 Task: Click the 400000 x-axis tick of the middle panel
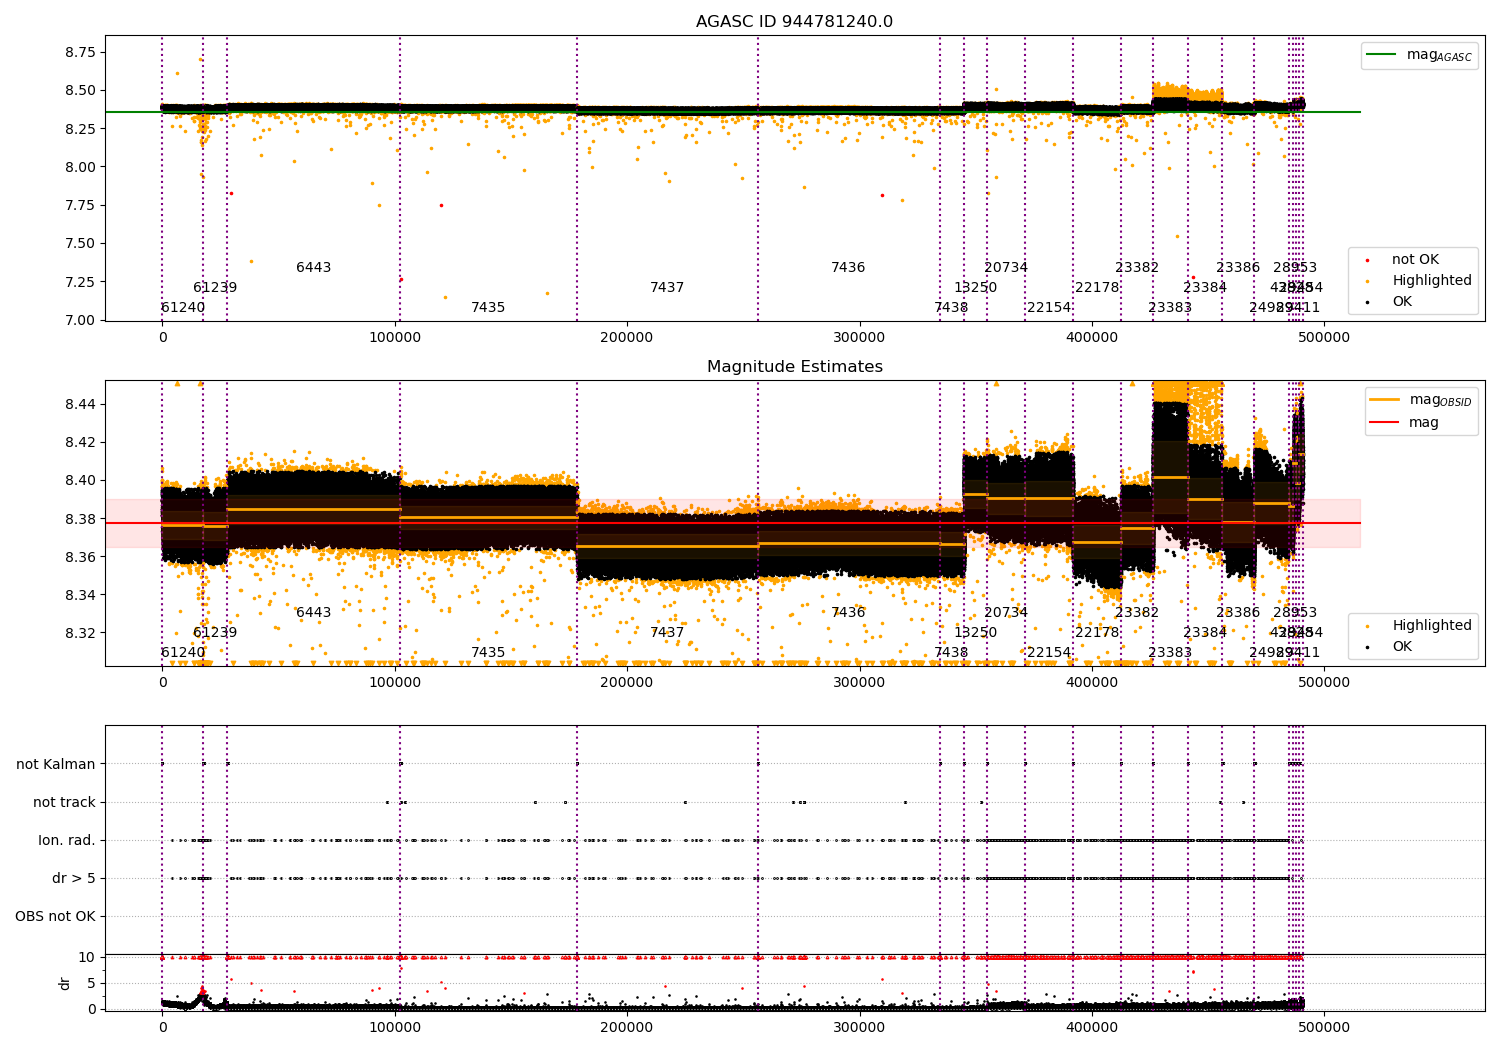[1092, 683]
